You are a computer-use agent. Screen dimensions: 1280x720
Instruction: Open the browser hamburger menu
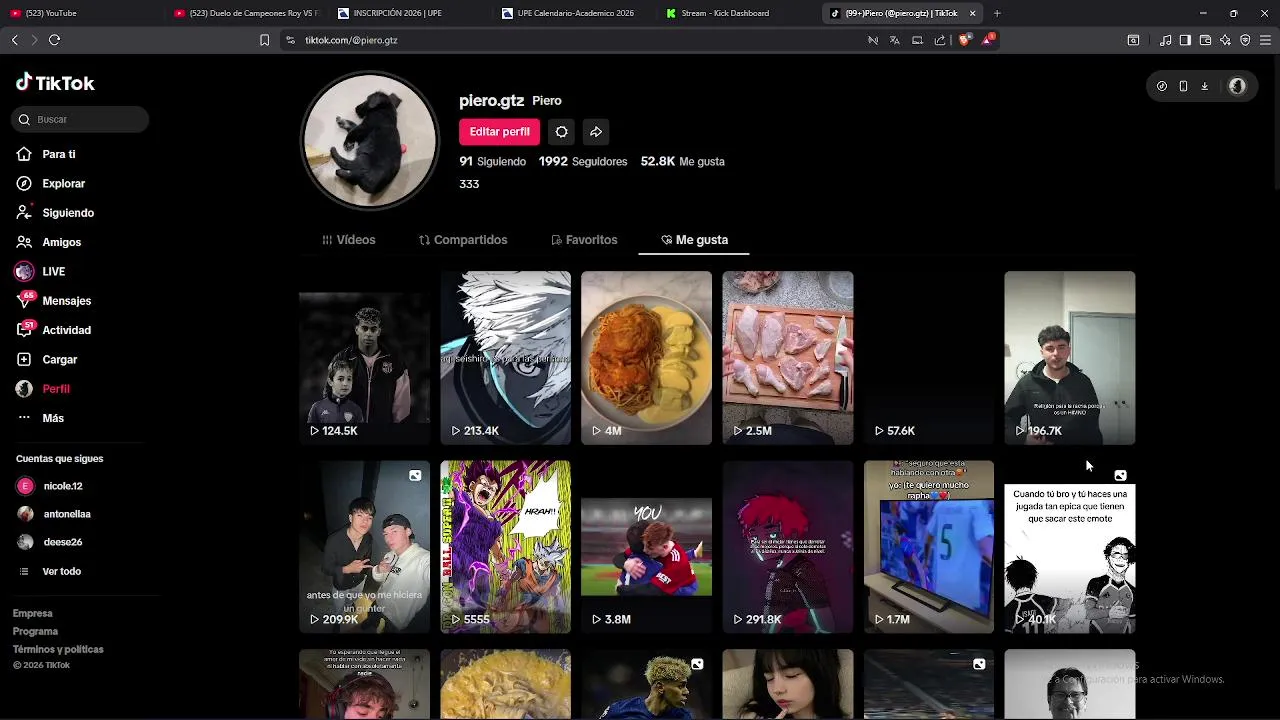tap(1265, 40)
